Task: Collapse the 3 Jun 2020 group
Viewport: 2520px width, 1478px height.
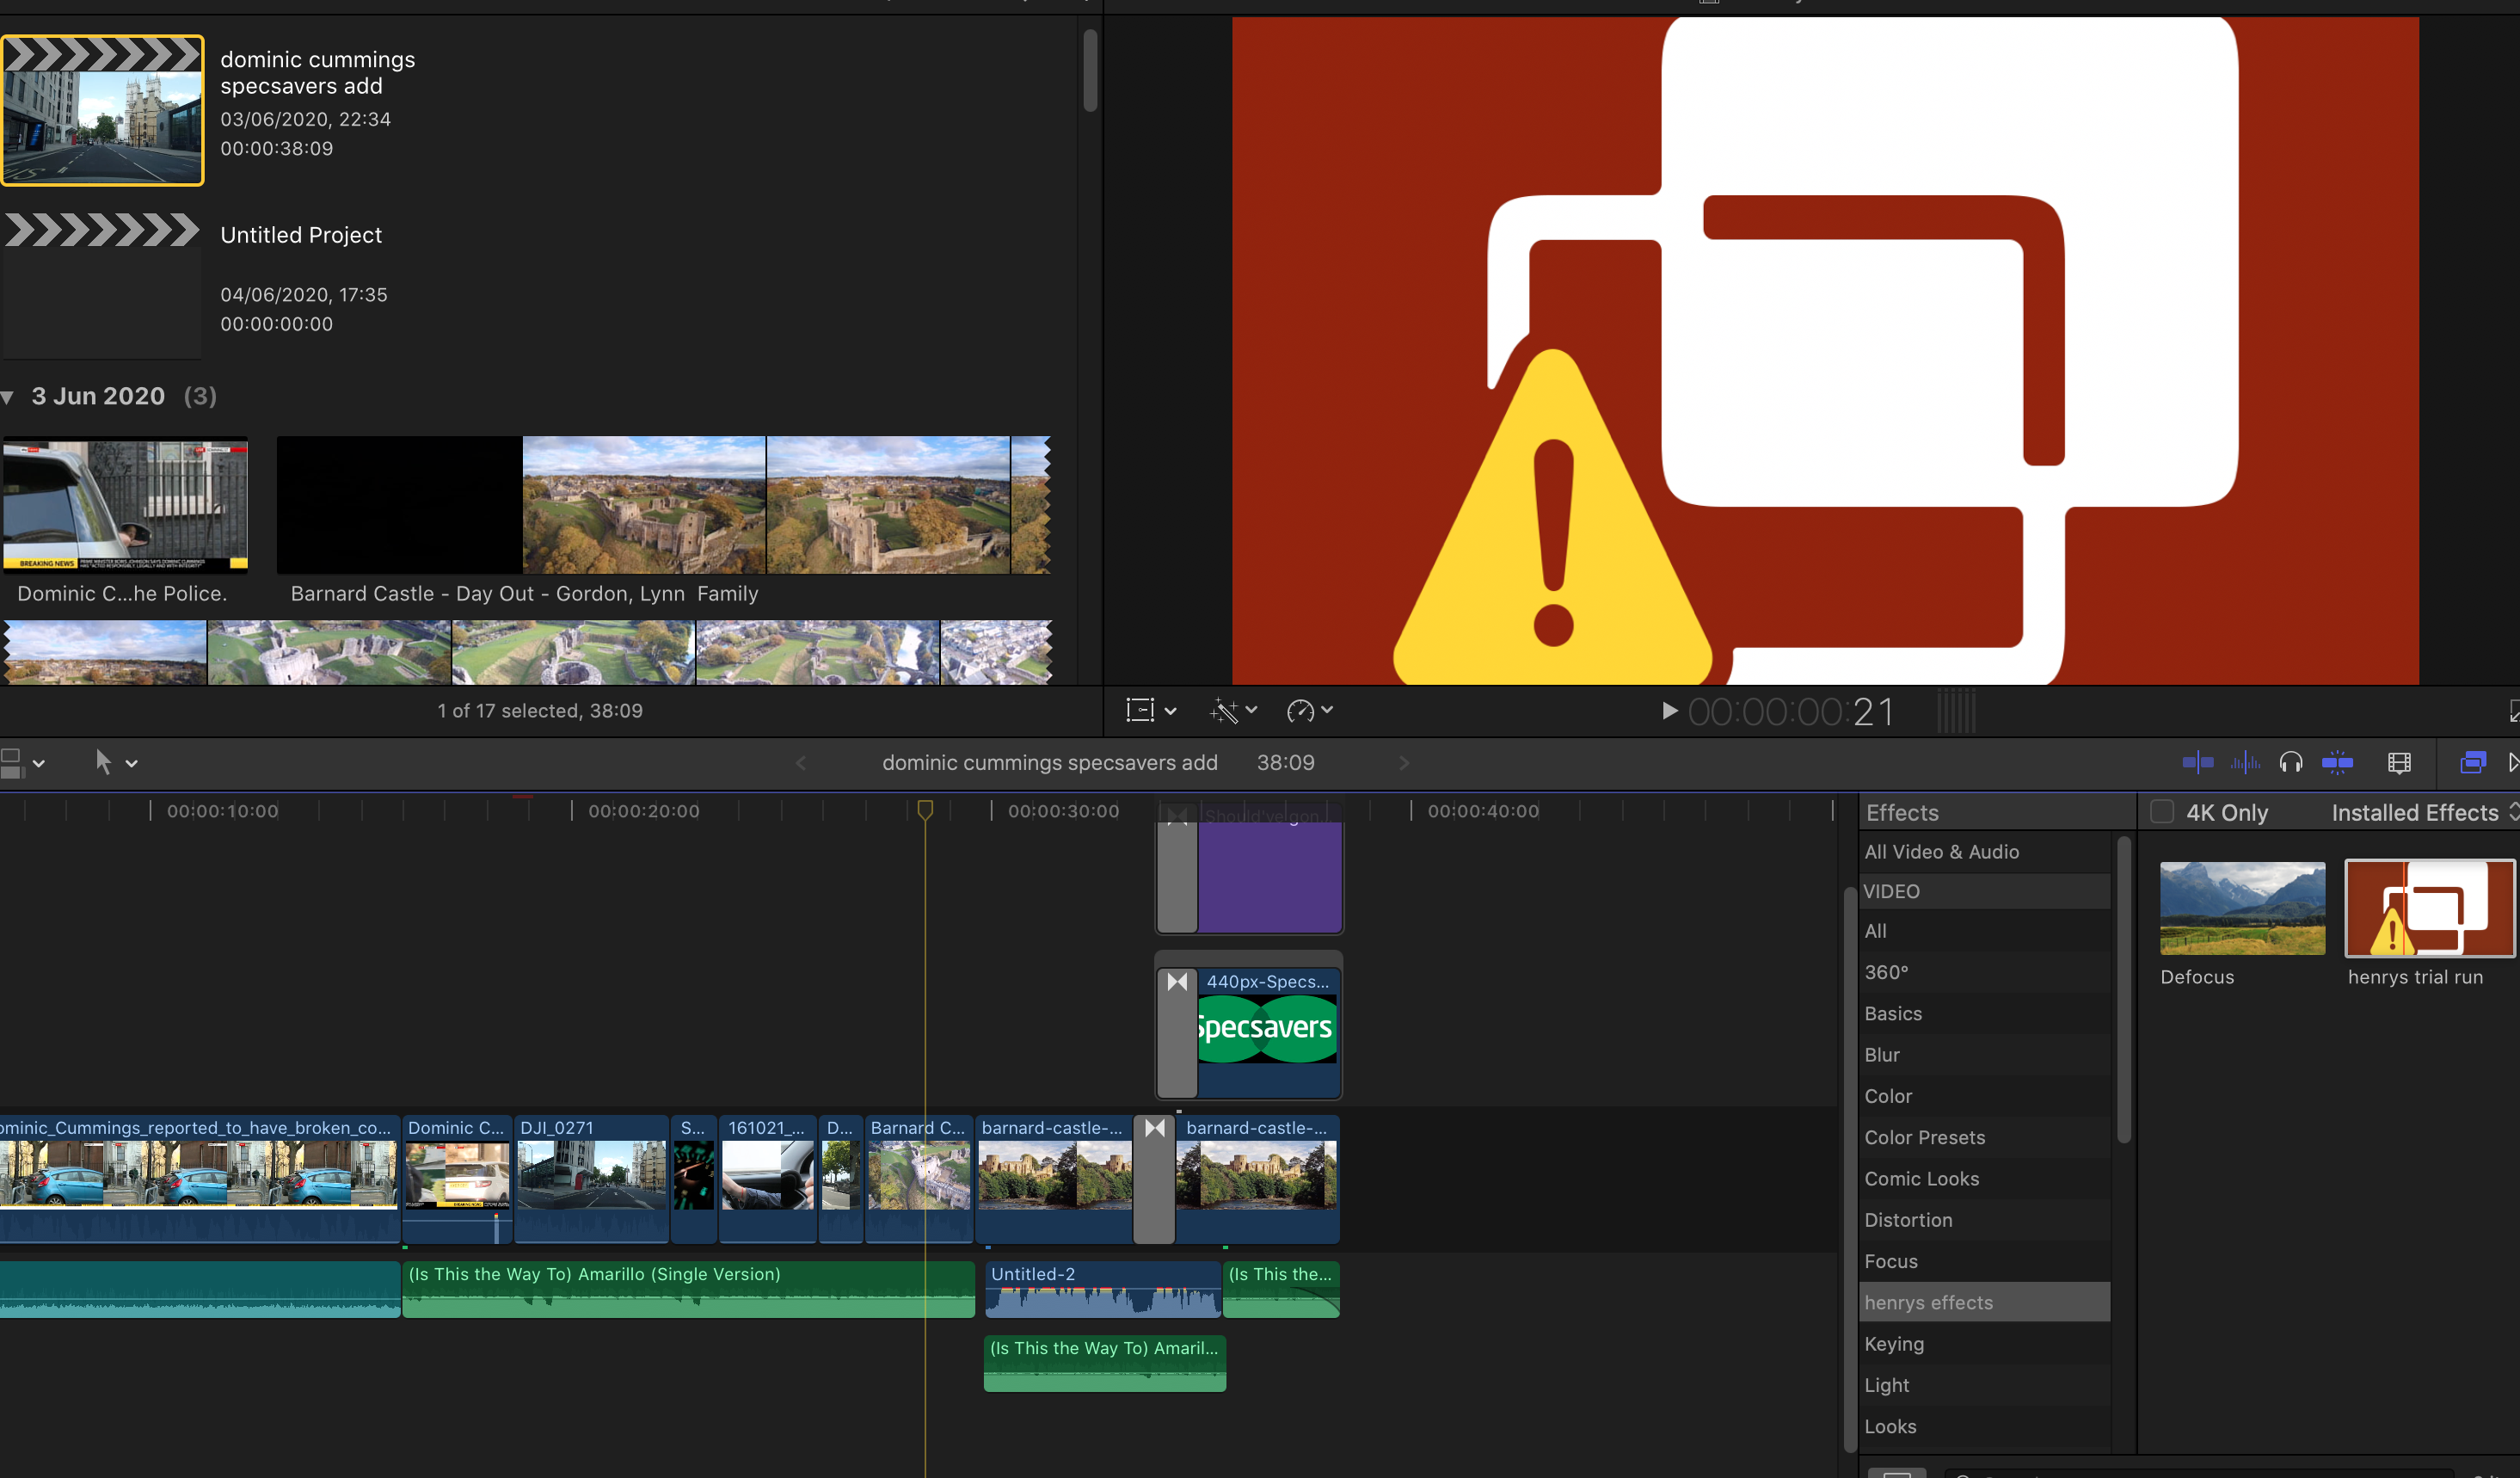Action: click(x=8, y=398)
